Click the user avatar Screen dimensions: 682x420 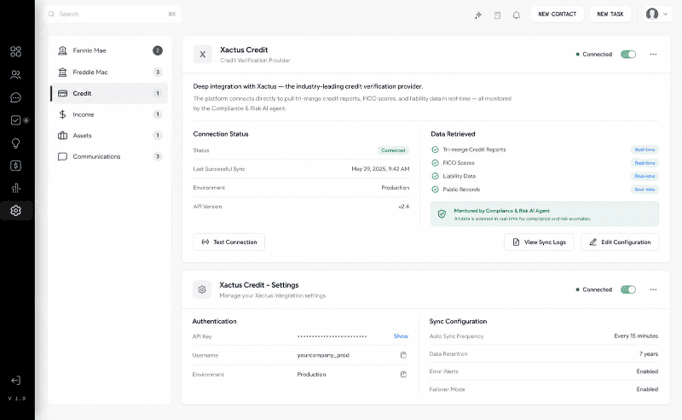pyautogui.click(x=652, y=14)
